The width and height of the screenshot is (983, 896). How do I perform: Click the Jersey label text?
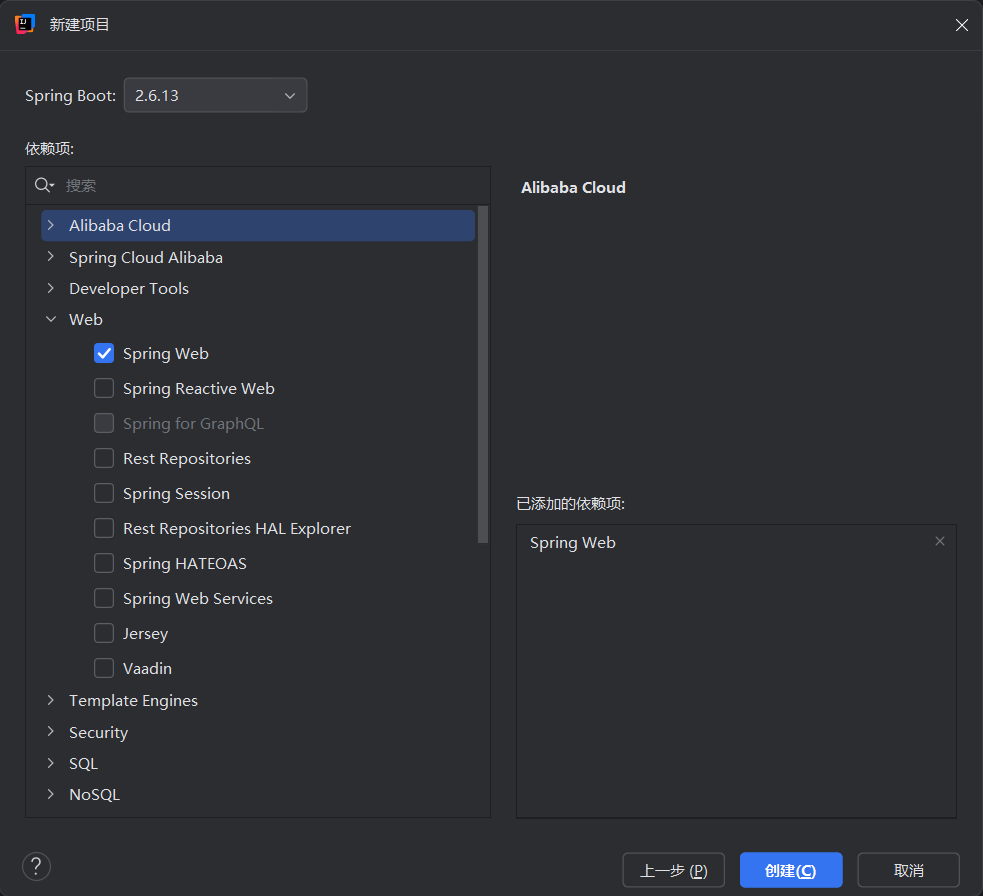[x=145, y=634]
